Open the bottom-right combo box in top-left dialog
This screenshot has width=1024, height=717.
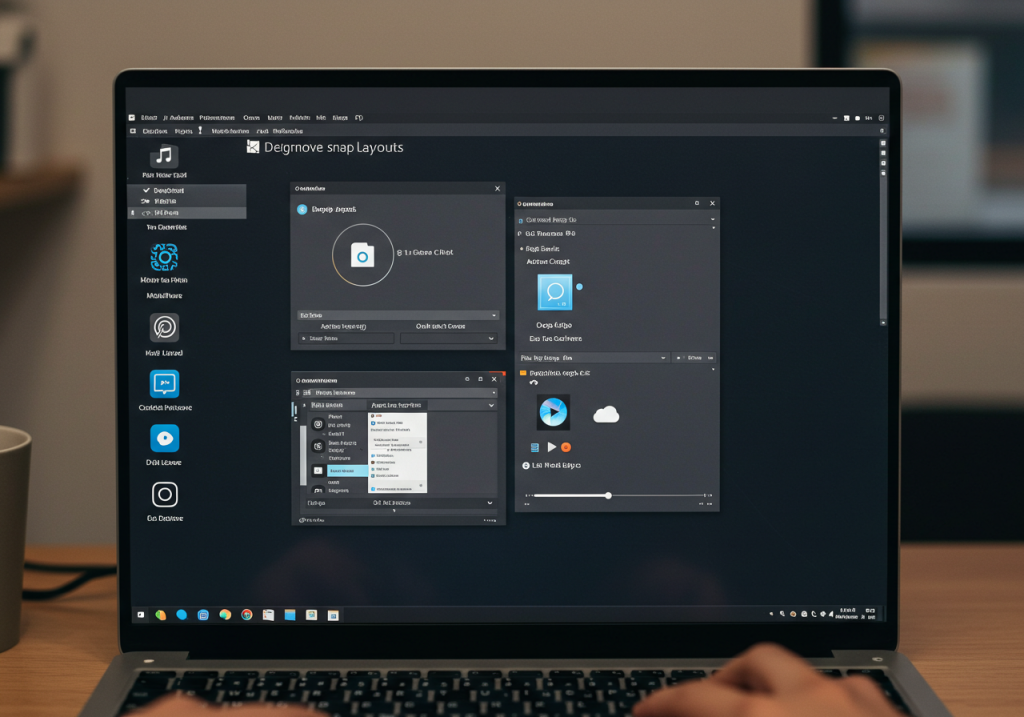[448, 339]
